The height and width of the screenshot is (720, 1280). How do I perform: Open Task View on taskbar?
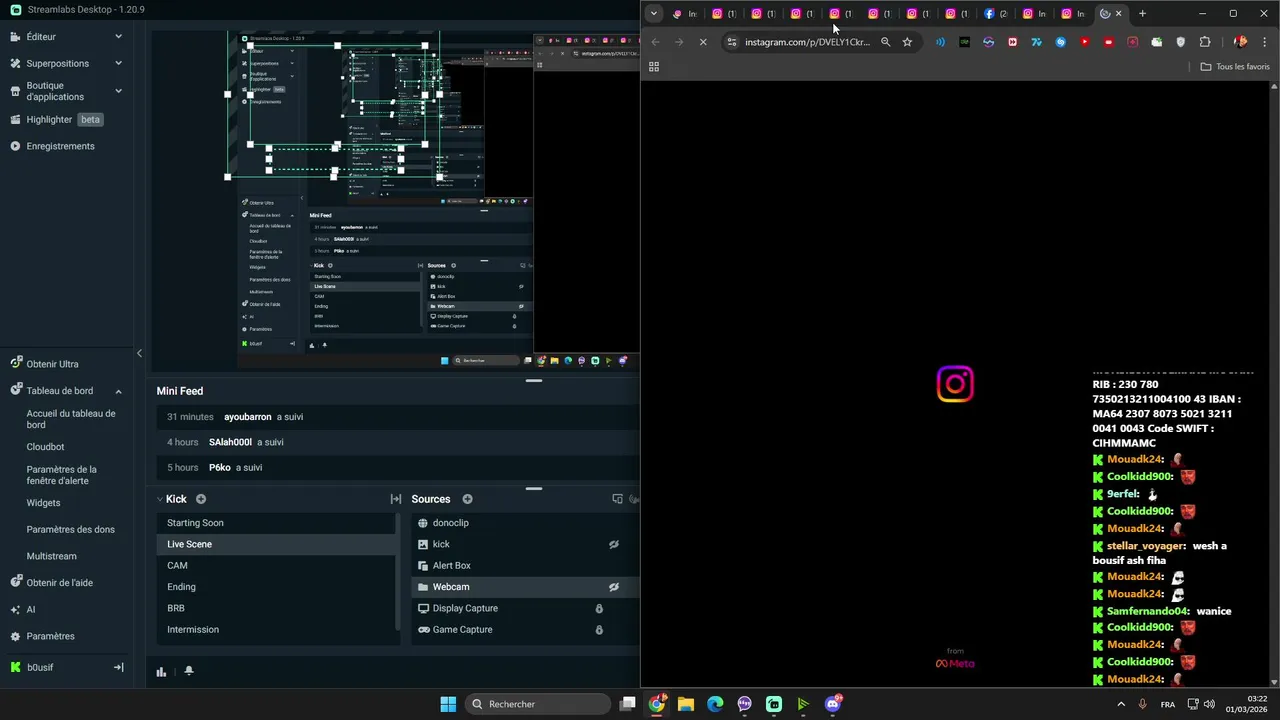point(628,704)
